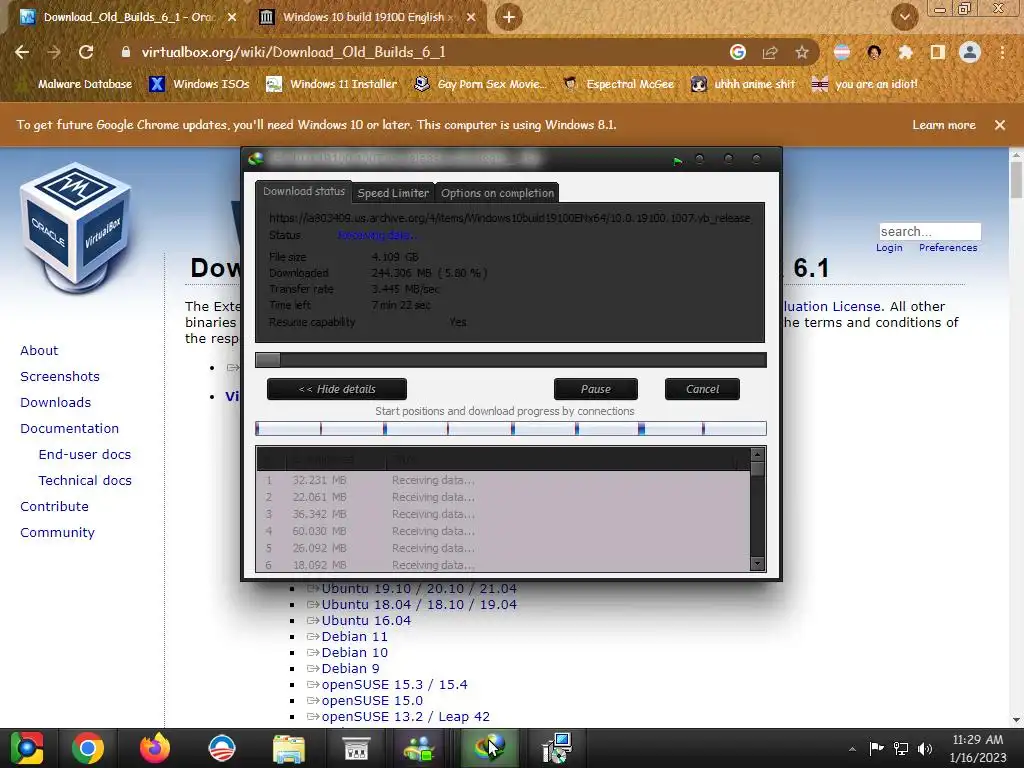The width and height of the screenshot is (1024, 768).
Task: Dismiss the Chrome update notification bar
Action: (1000, 125)
